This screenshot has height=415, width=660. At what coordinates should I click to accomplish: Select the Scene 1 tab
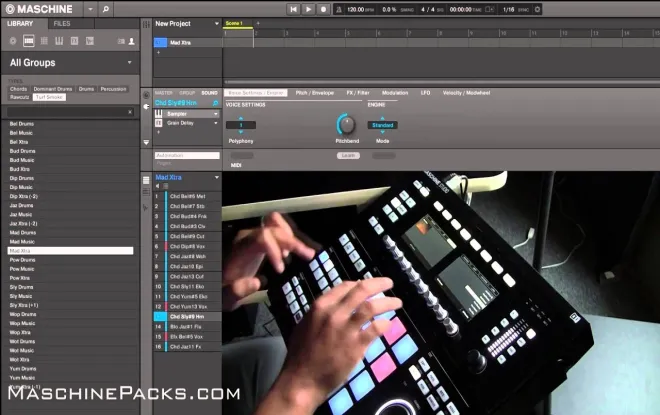[x=238, y=24]
